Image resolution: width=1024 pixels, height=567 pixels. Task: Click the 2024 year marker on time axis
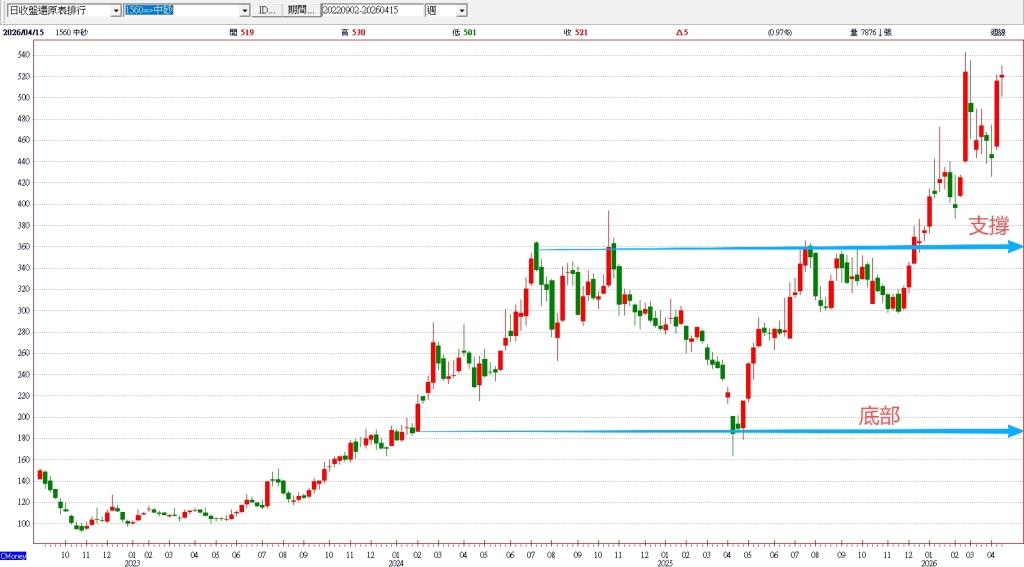(x=397, y=563)
